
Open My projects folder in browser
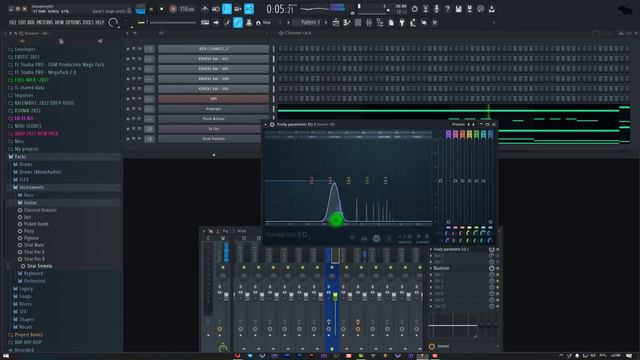coord(27,149)
